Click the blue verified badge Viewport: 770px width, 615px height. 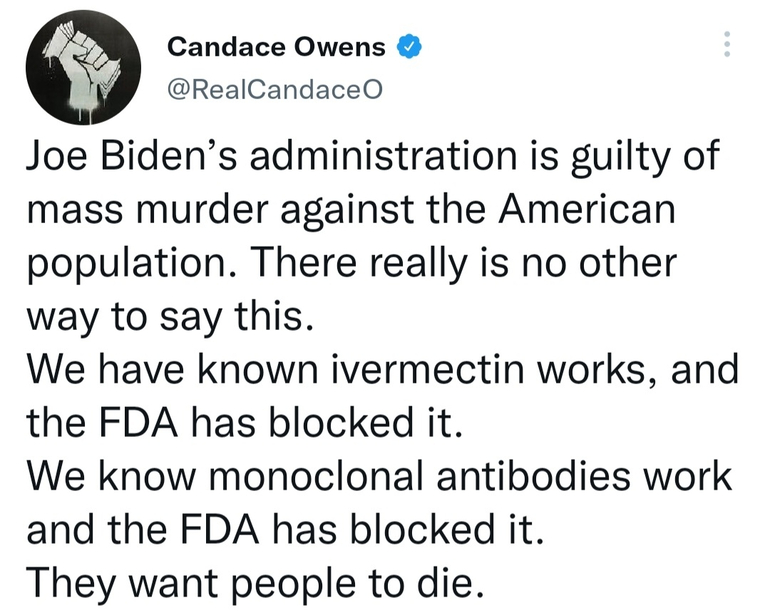[409, 46]
